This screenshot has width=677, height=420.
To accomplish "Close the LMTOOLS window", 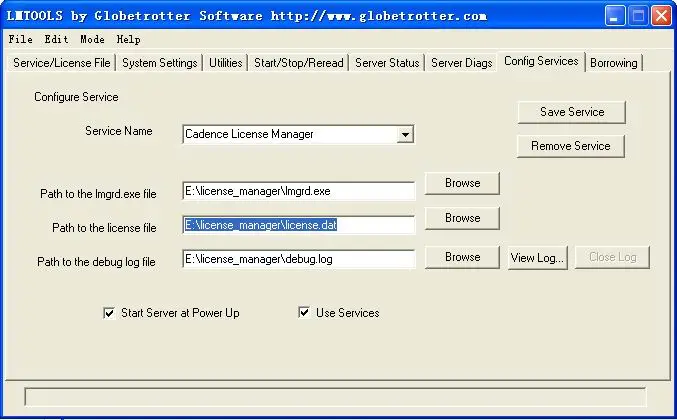I will click(661, 16).
